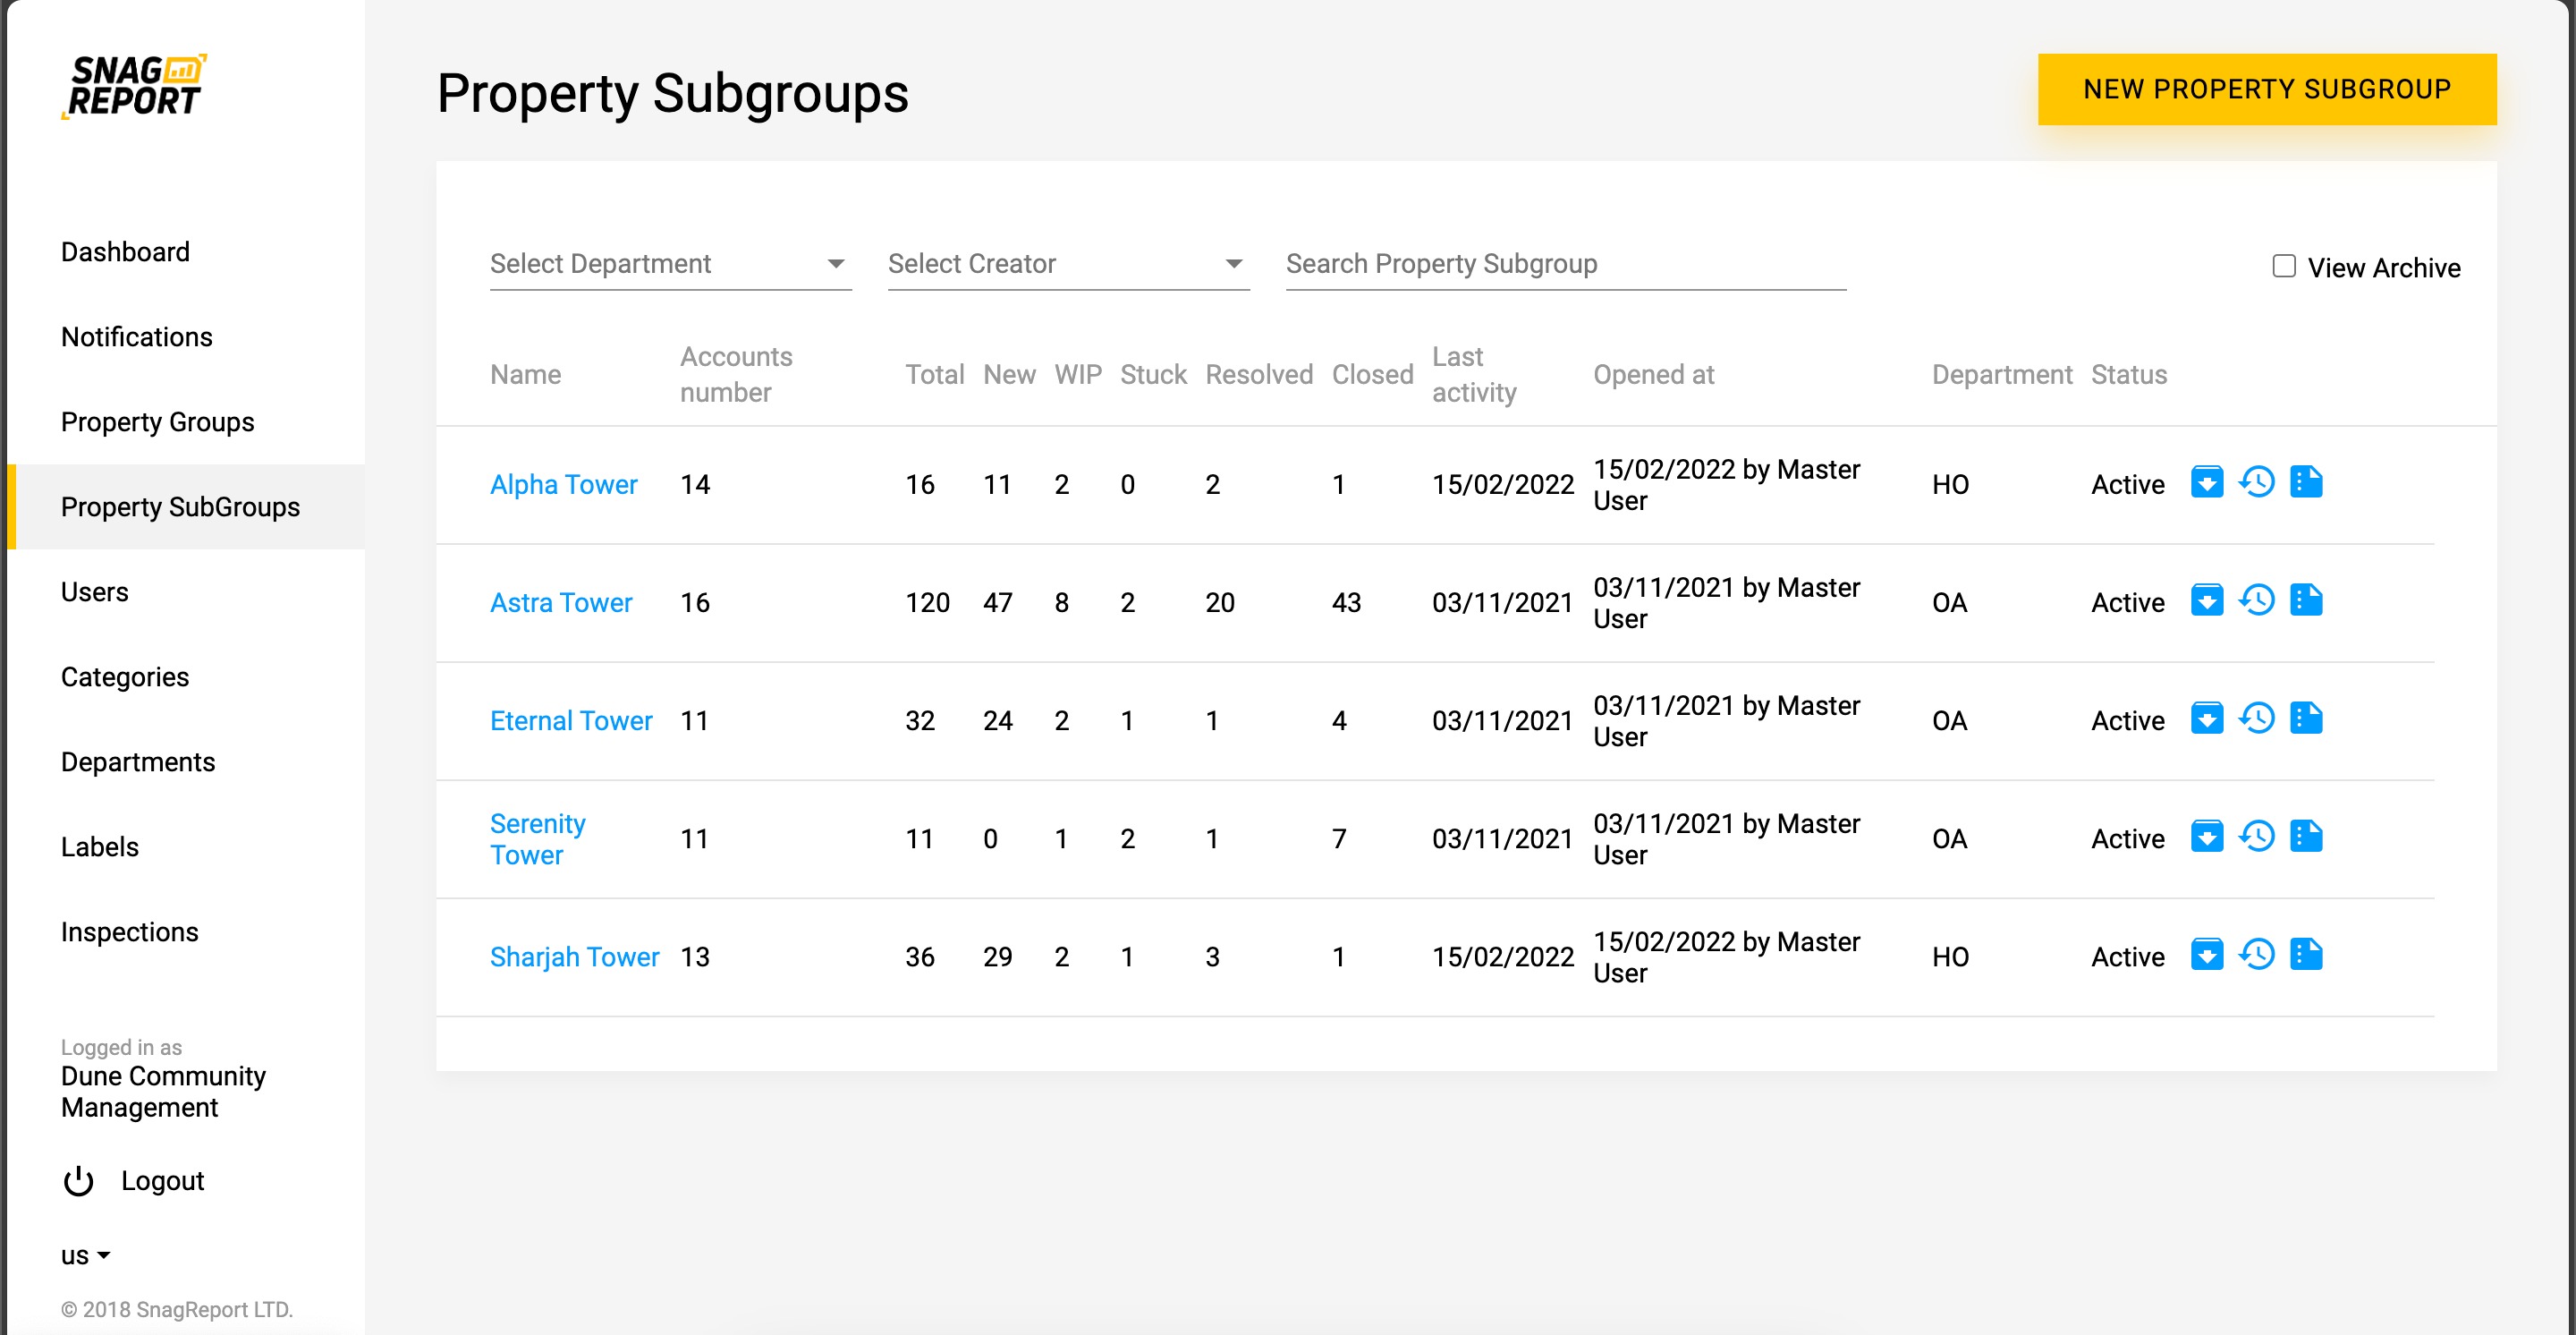Open the Alpha Tower link

click(x=563, y=484)
